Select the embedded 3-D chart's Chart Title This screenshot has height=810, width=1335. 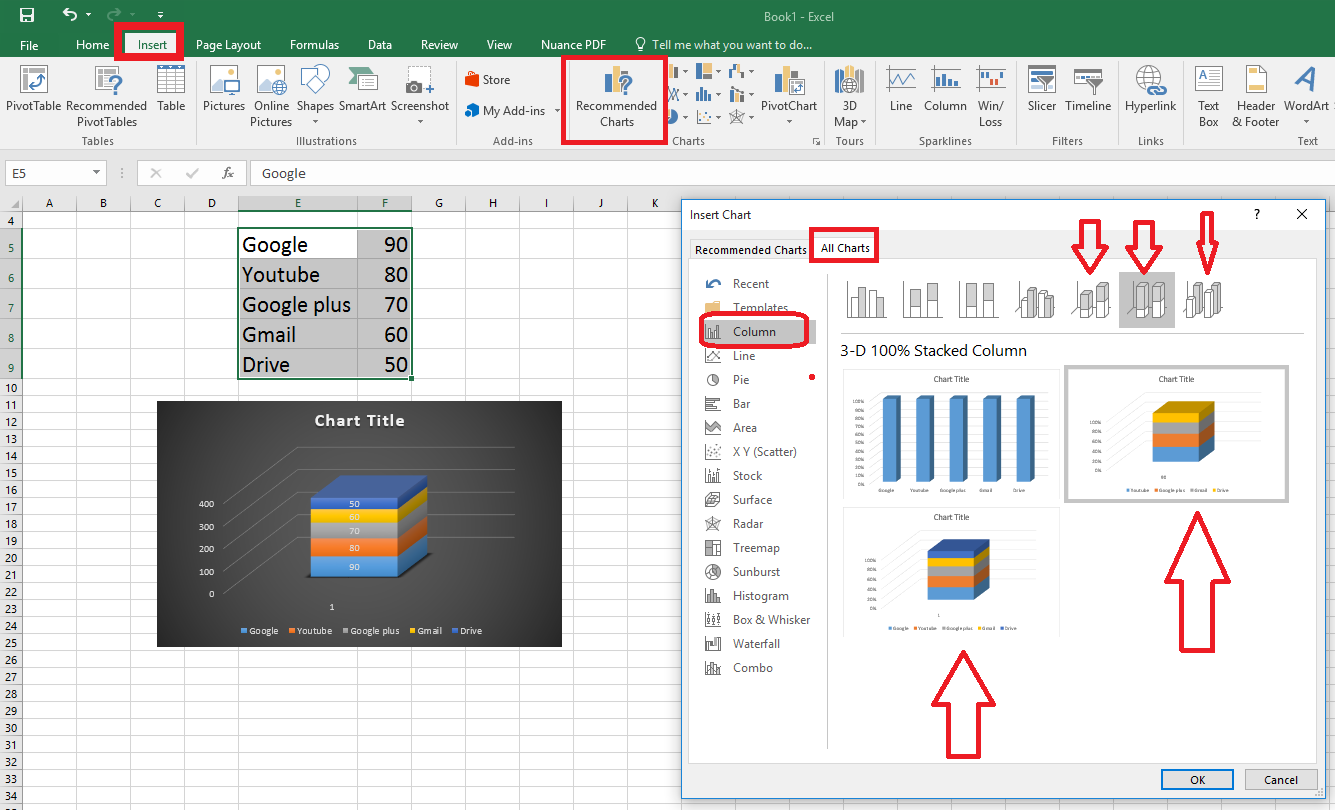360,420
